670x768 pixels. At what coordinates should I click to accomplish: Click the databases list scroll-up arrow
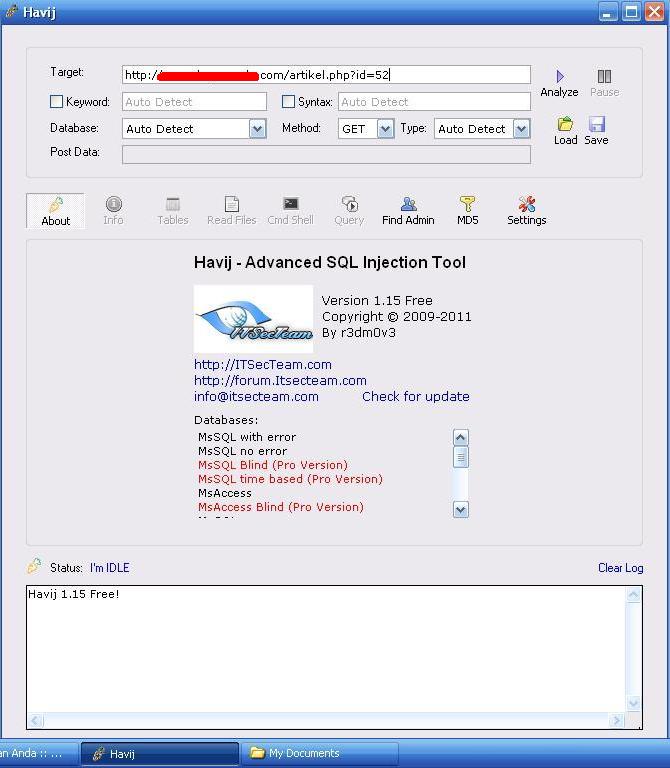click(x=460, y=437)
